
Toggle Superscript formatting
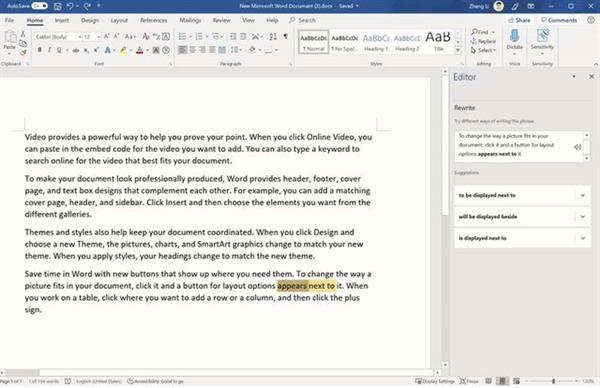[96, 50]
